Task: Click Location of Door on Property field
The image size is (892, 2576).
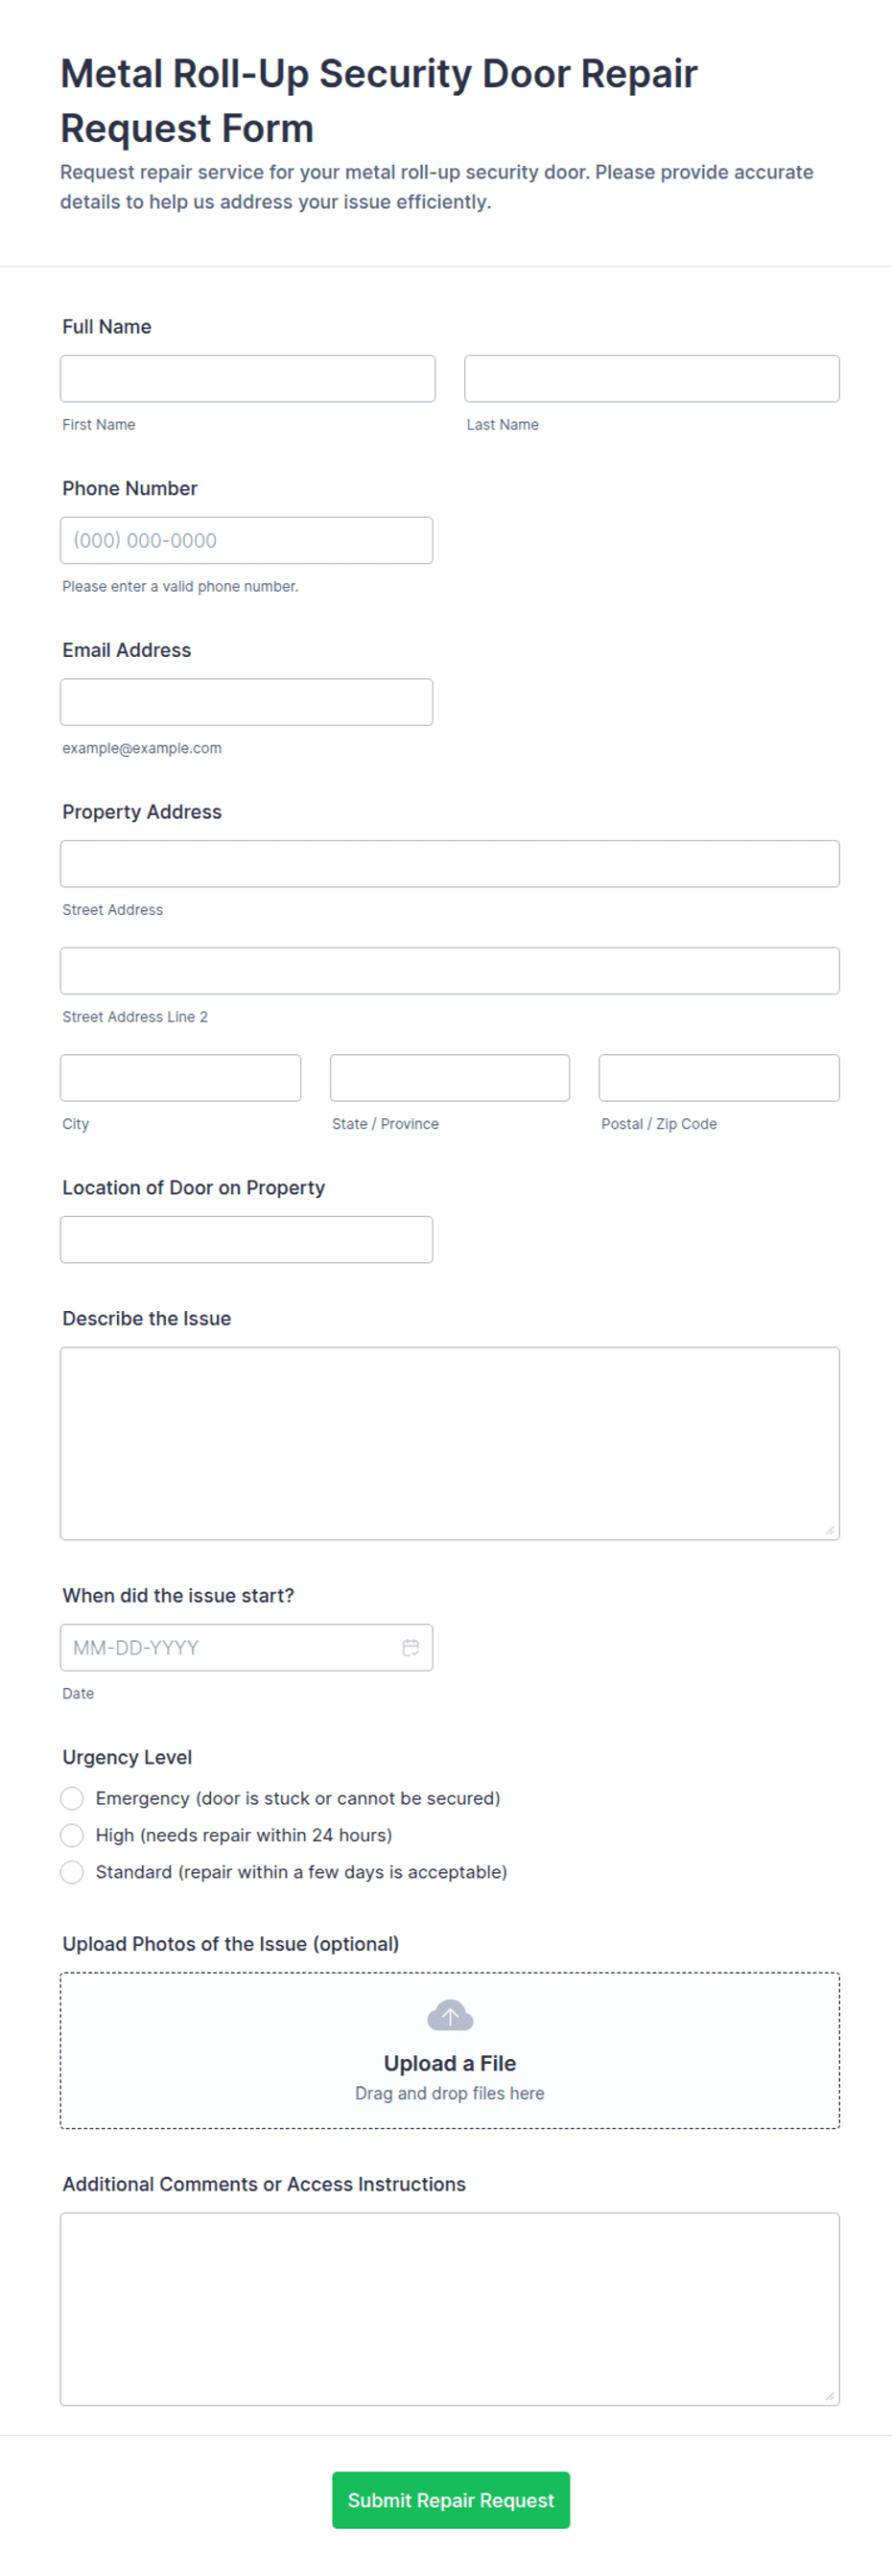Action: point(246,1240)
